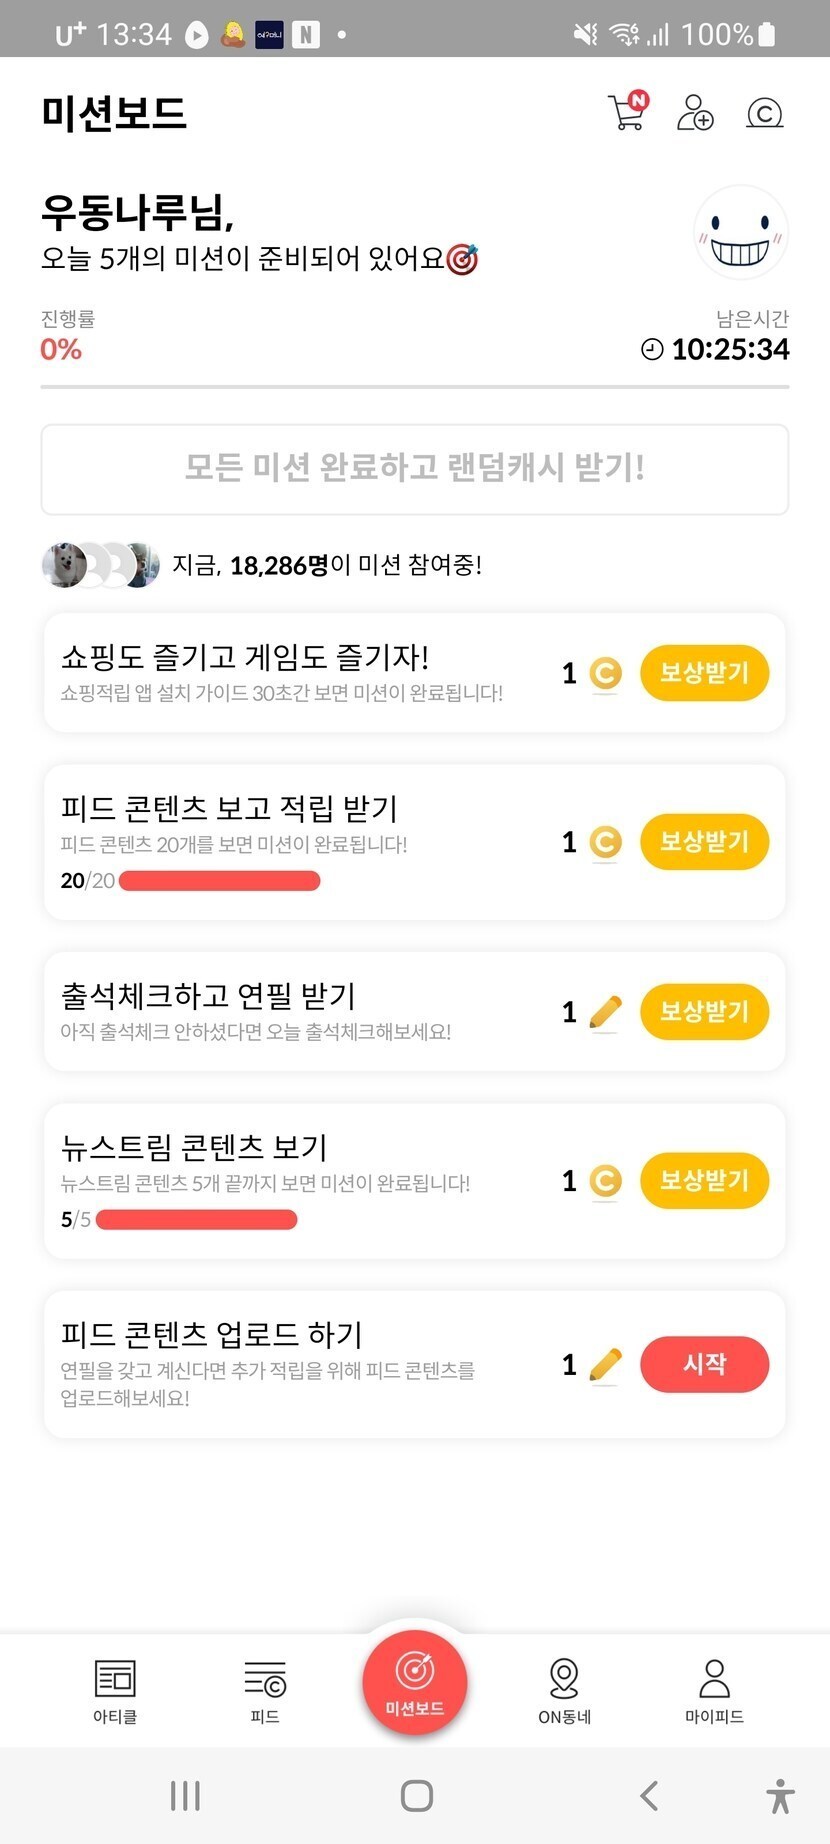The height and width of the screenshot is (1844, 830).
Task: Claim reward for 뉴스트림 콘텐츠 보기
Action: click(x=704, y=1180)
